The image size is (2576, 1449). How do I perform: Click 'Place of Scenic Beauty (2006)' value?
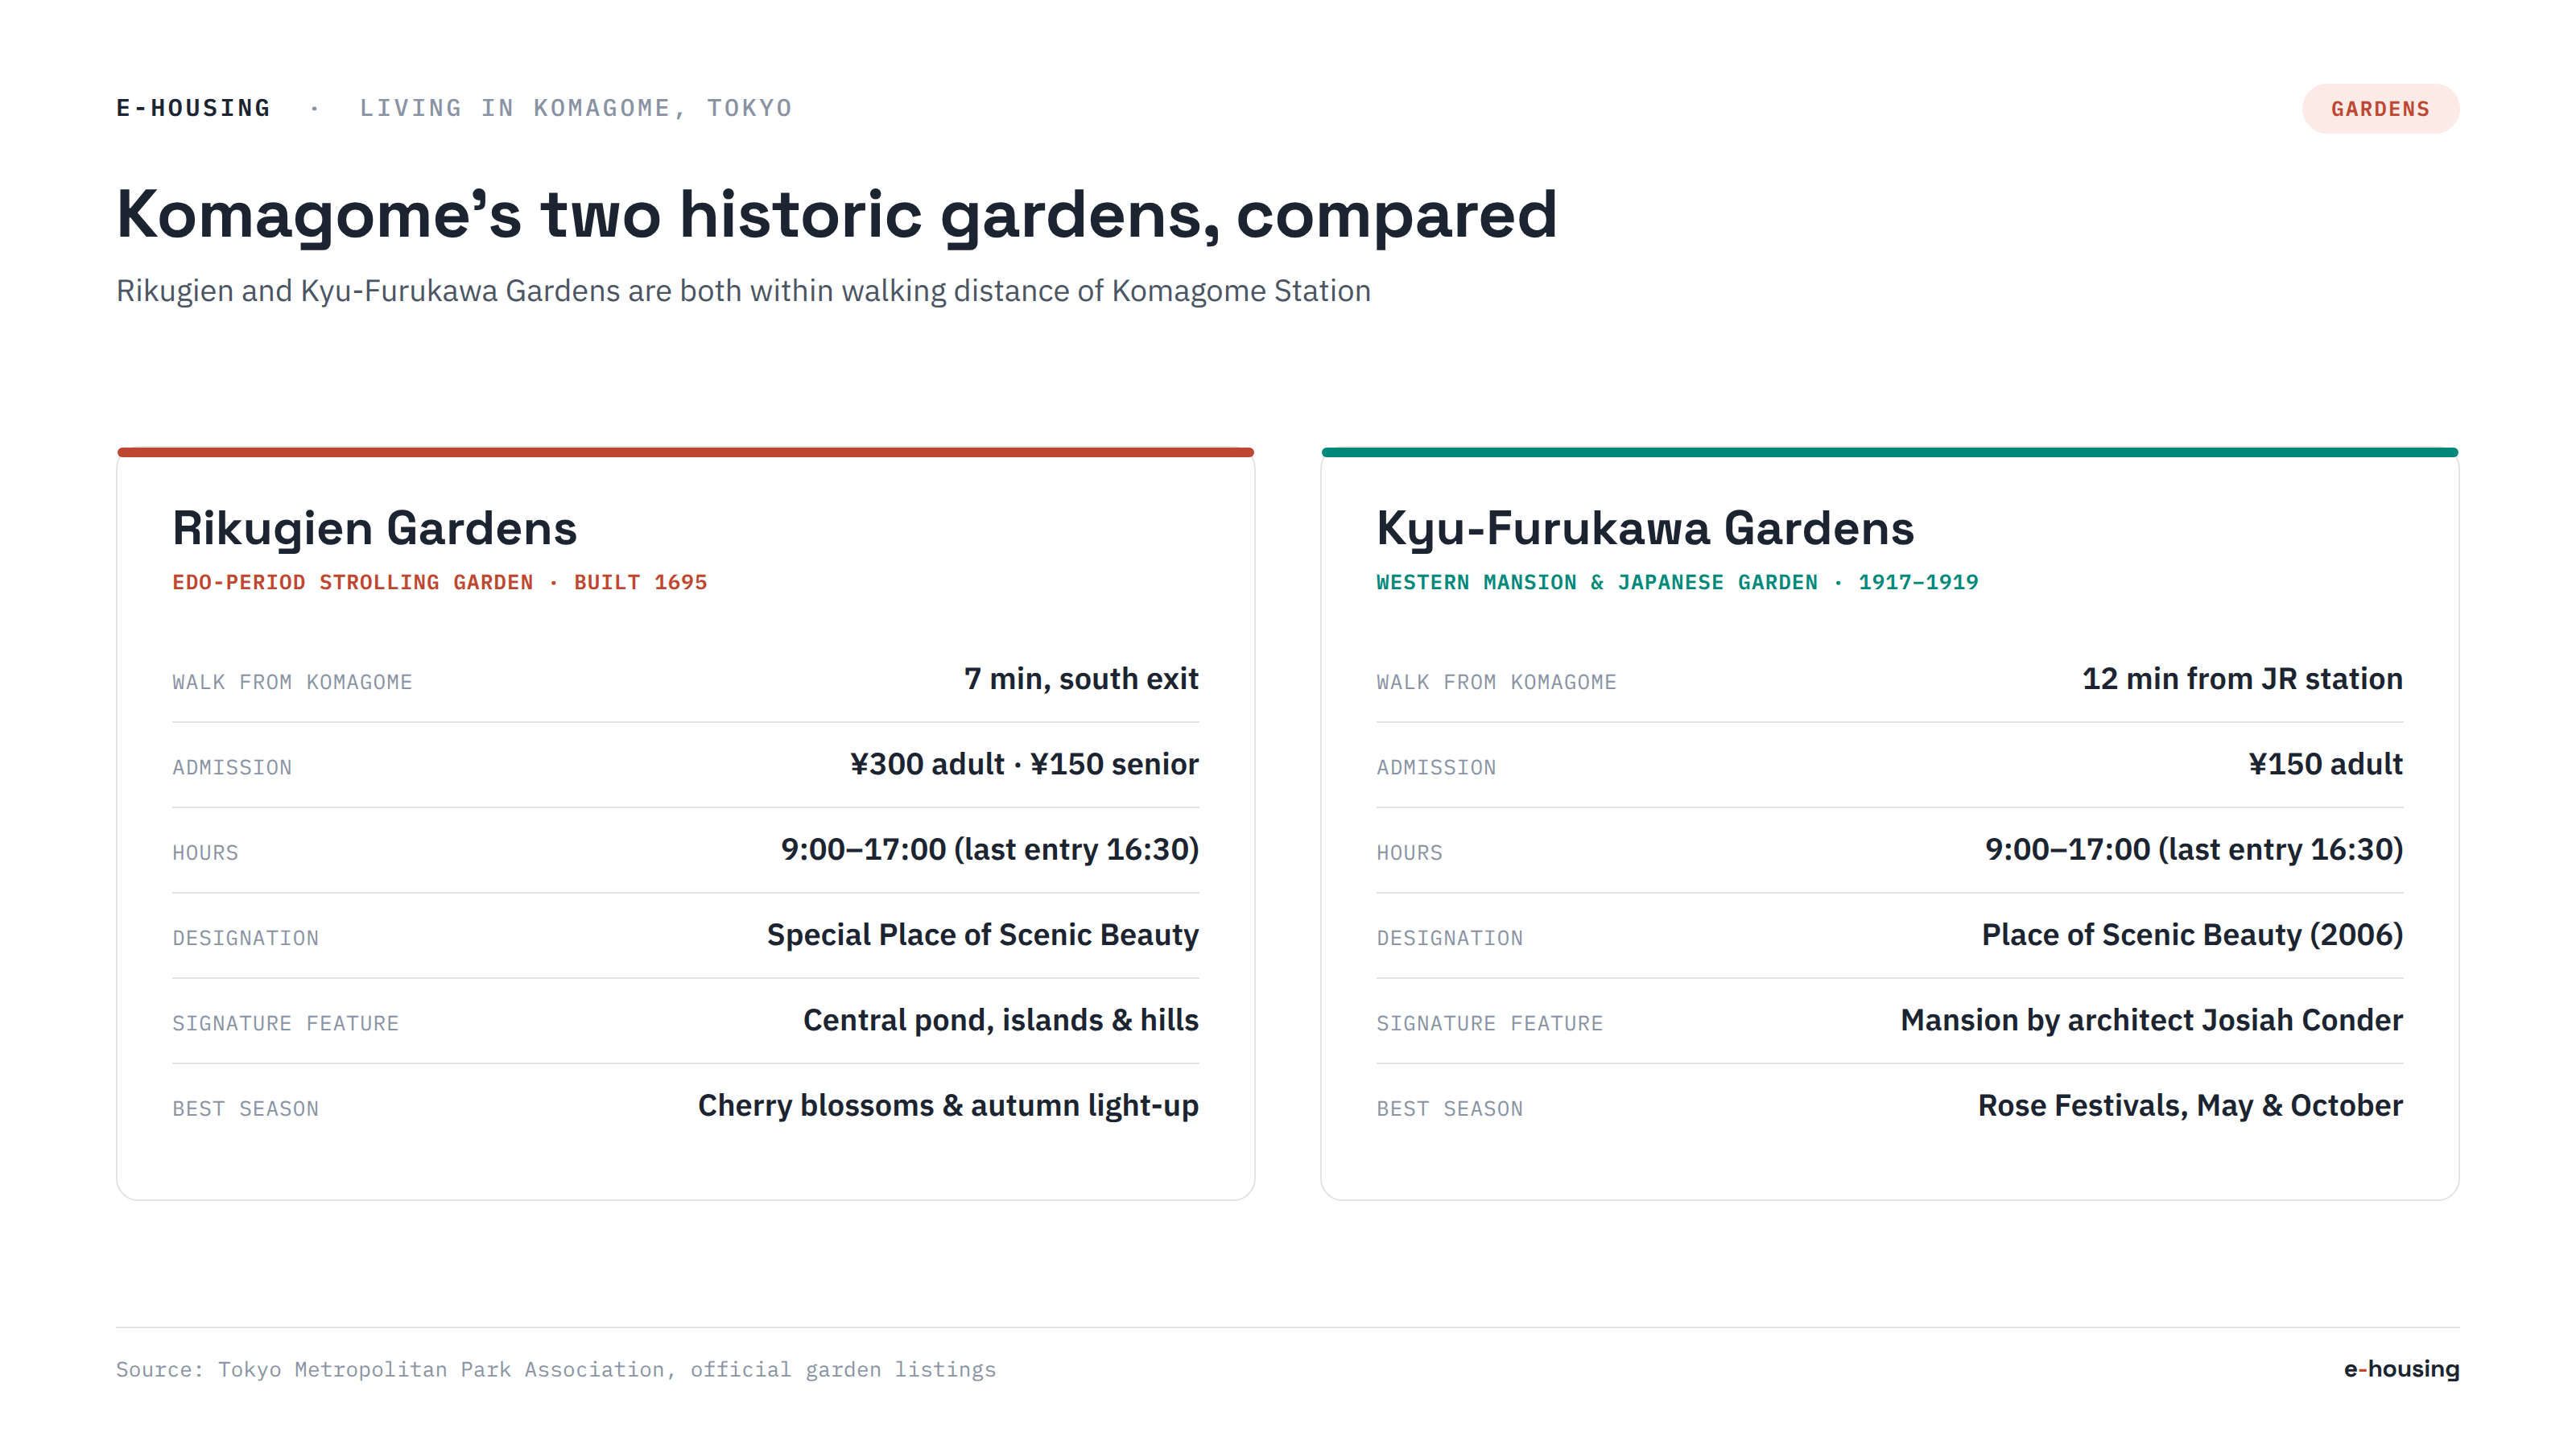[x=2192, y=935]
